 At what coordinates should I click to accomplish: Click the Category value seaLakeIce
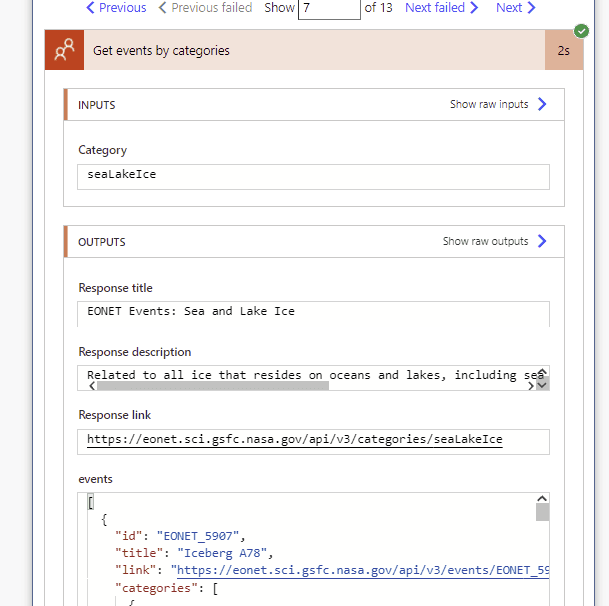122,174
